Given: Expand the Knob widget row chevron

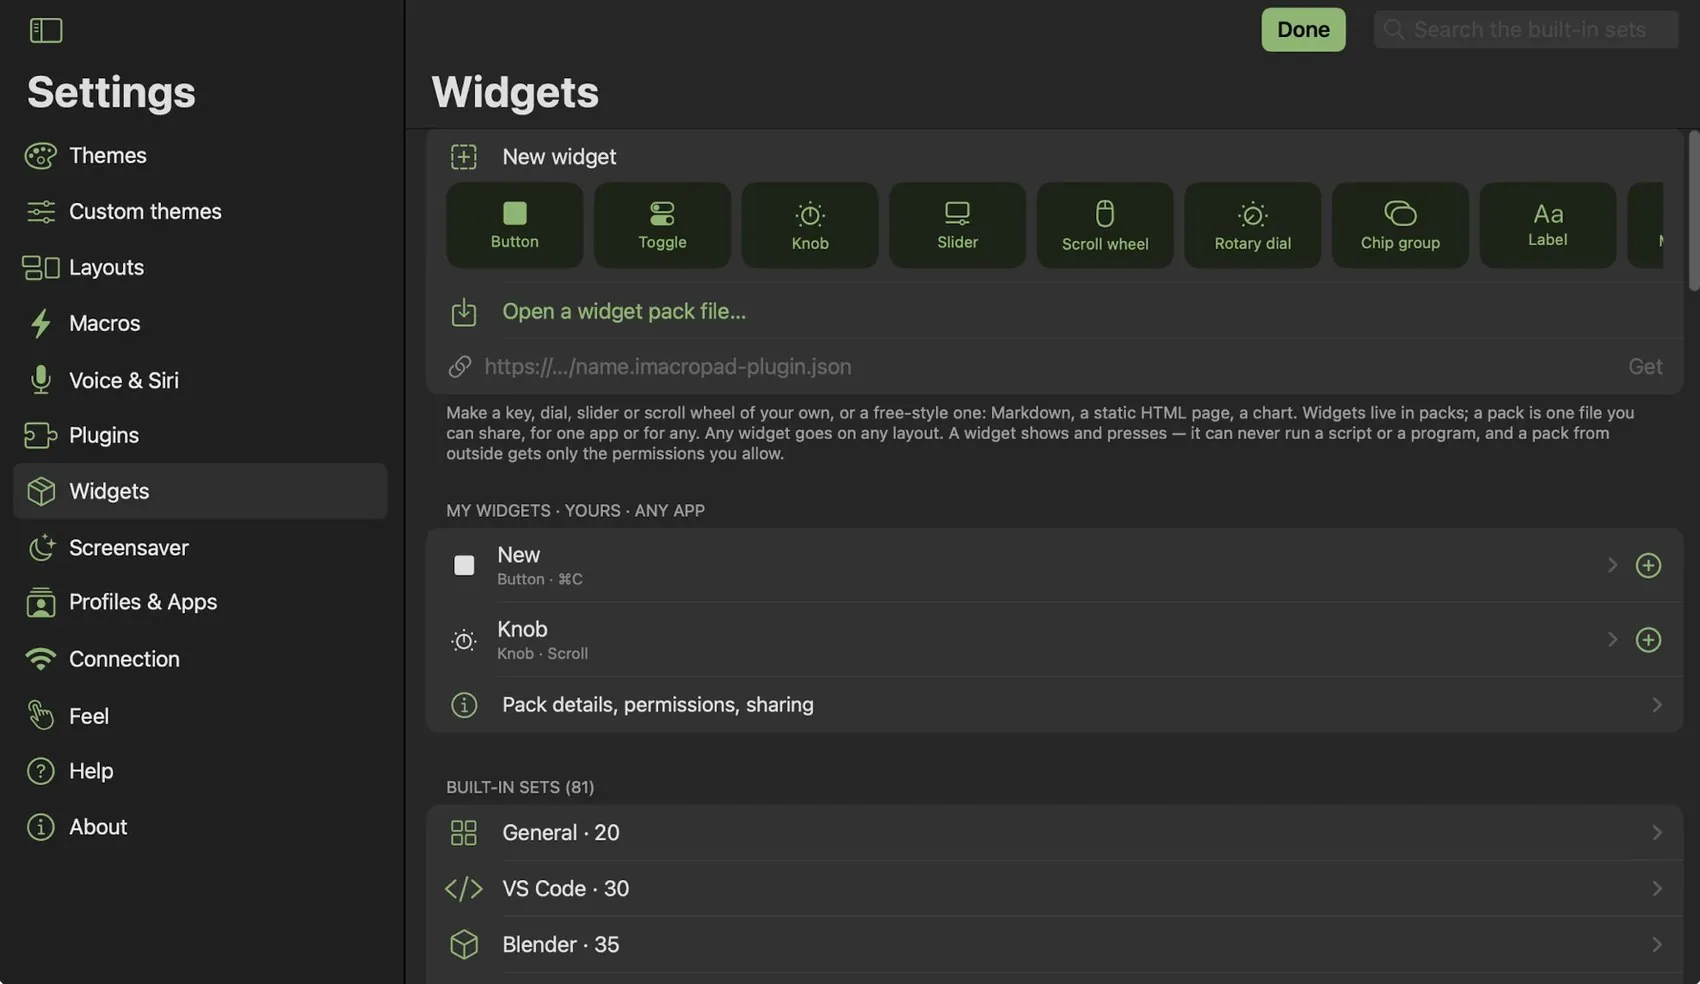Looking at the screenshot, I should click(x=1612, y=639).
